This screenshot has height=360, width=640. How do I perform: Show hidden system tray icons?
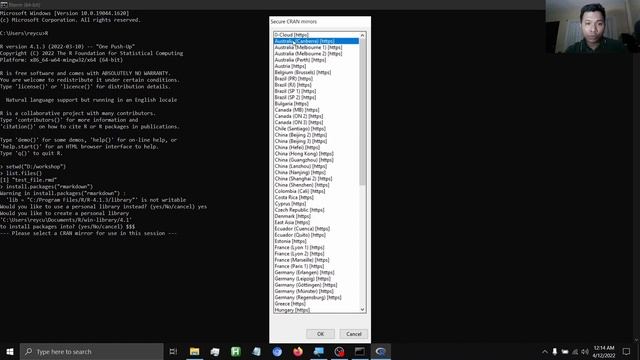tap(544, 351)
